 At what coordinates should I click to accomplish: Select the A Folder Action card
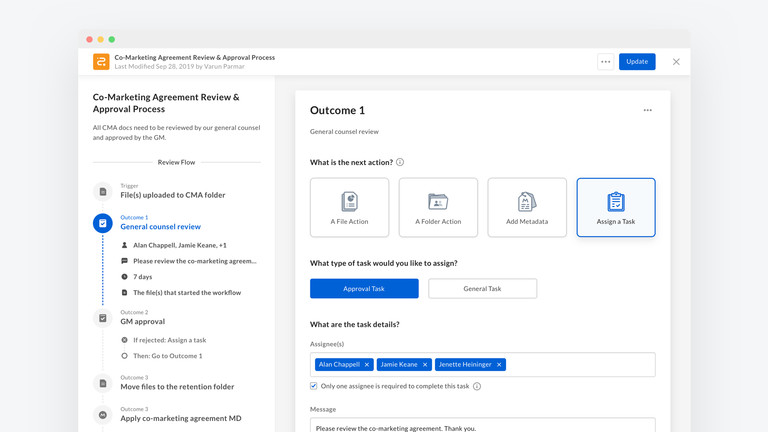[x=438, y=207]
